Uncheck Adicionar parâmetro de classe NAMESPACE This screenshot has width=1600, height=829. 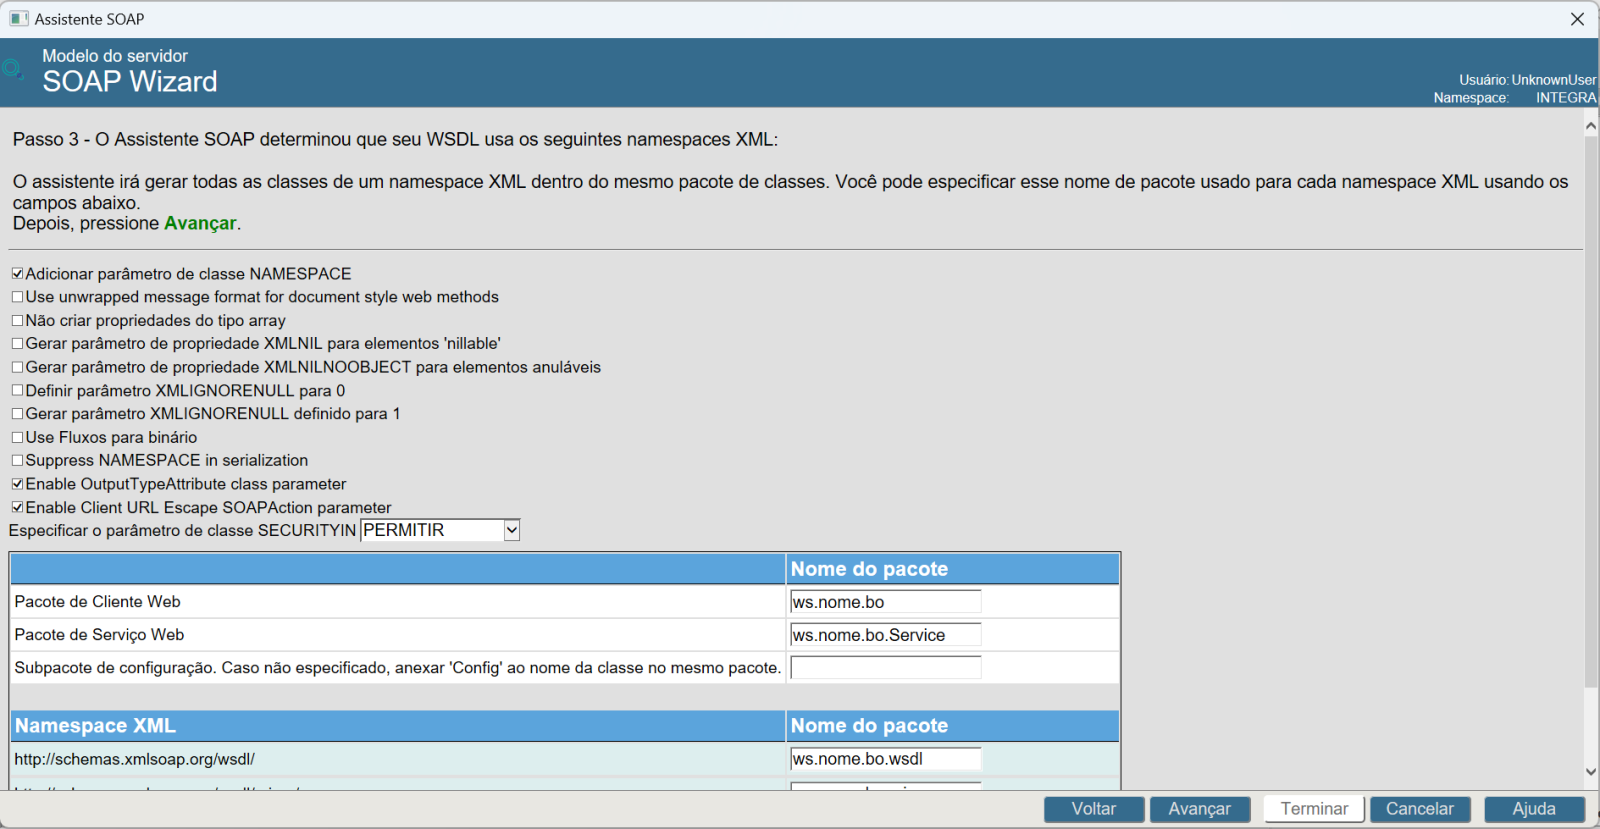coord(17,274)
